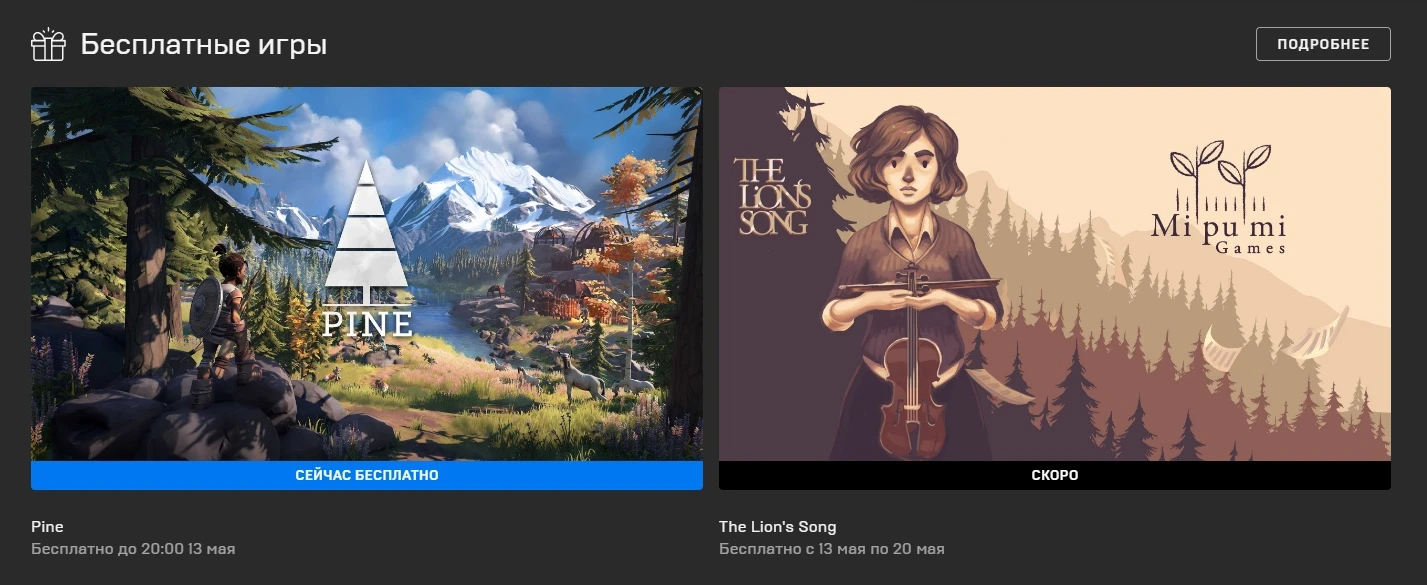
Task: Click the Бесплатные игры heading
Action: click(204, 45)
